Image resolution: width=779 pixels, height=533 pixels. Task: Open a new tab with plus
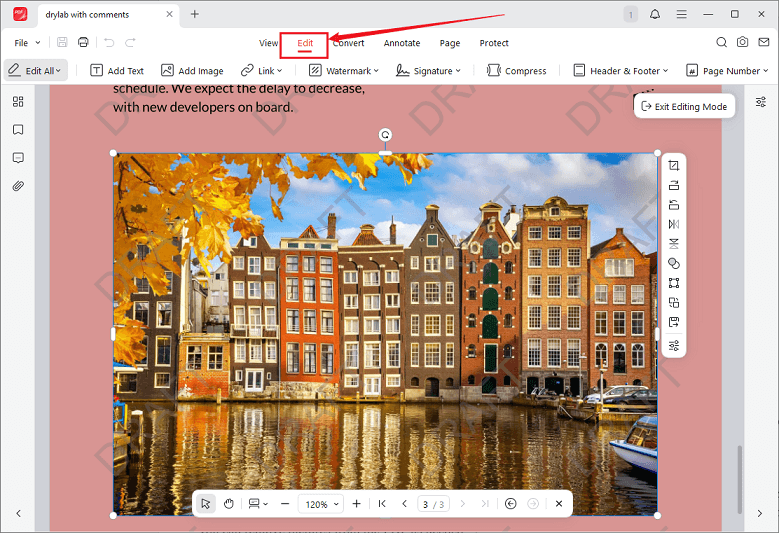pyautogui.click(x=195, y=14)
